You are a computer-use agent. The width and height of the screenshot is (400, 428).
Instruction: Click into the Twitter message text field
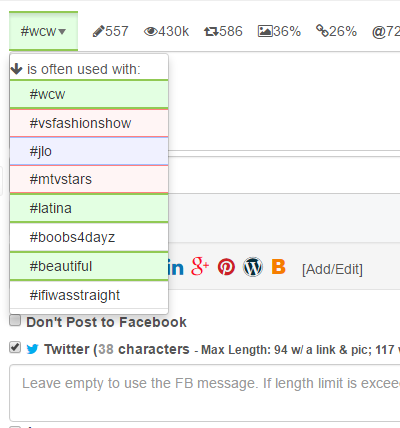[205, 393]
